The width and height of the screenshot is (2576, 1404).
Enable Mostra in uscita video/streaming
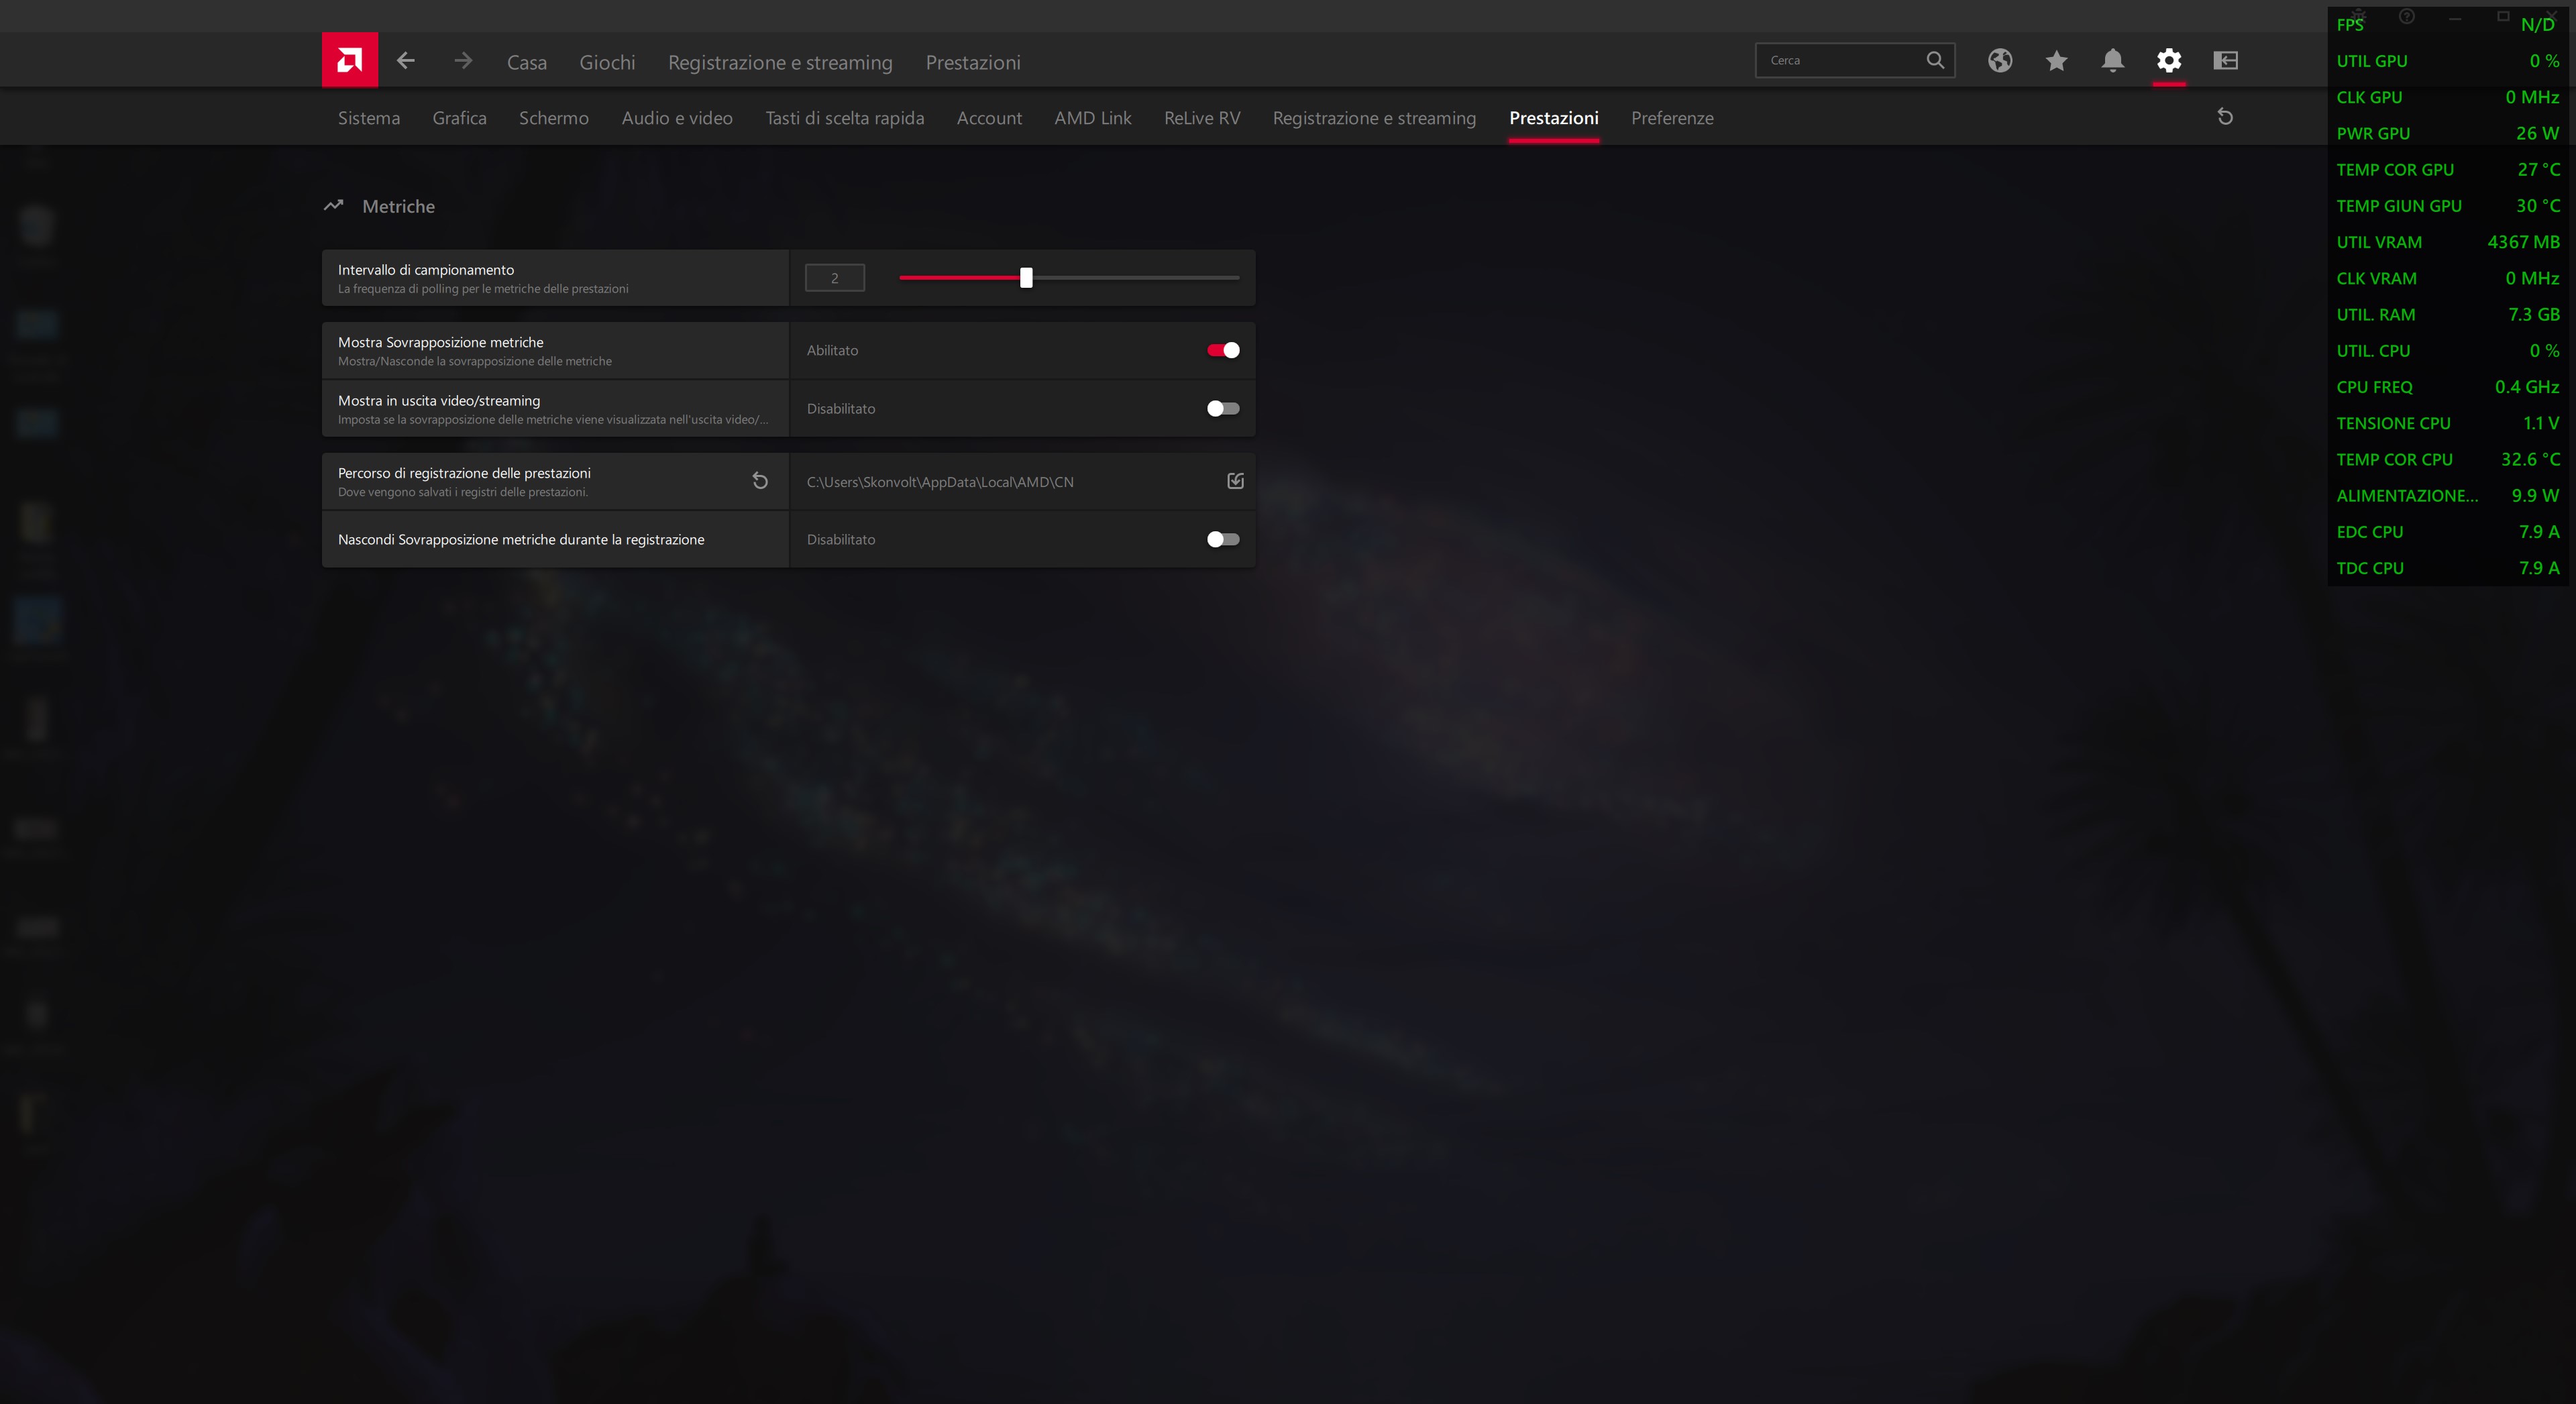coord(1222,408)
